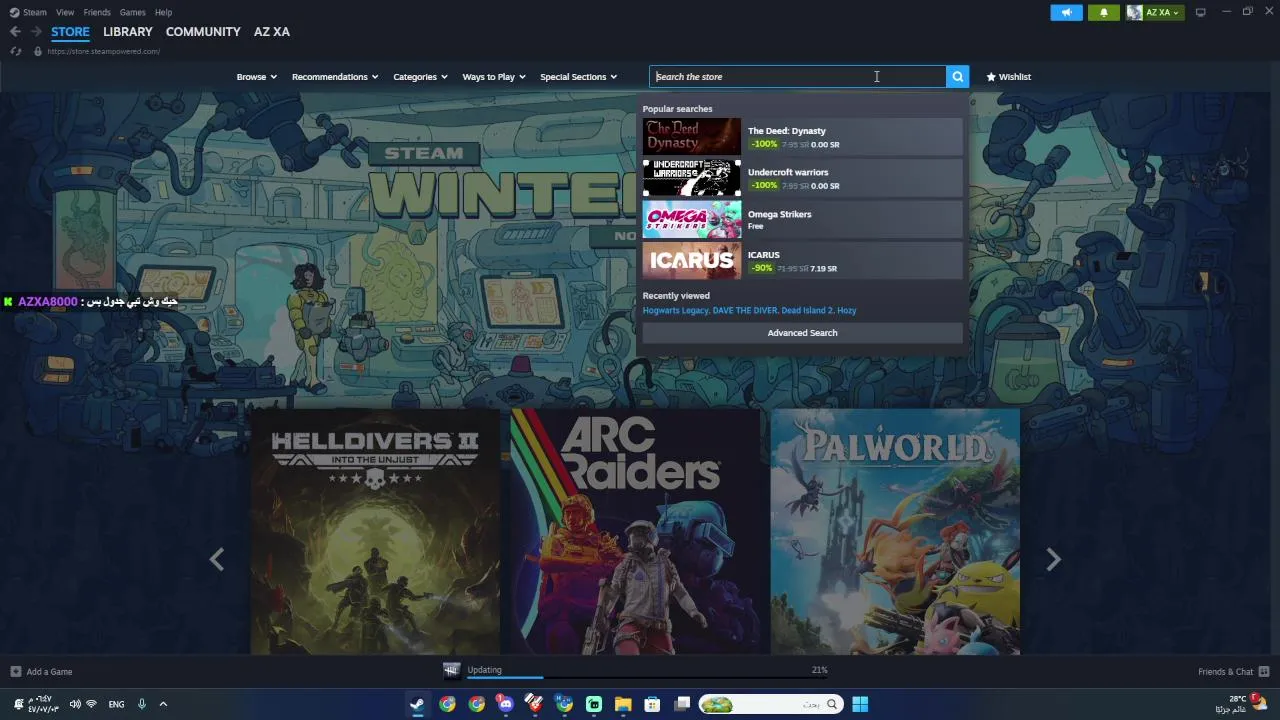Viewport: 1280px width, 720px height.
Task: Open the AZ XA account dropdown
Action: pos(1154,12)
